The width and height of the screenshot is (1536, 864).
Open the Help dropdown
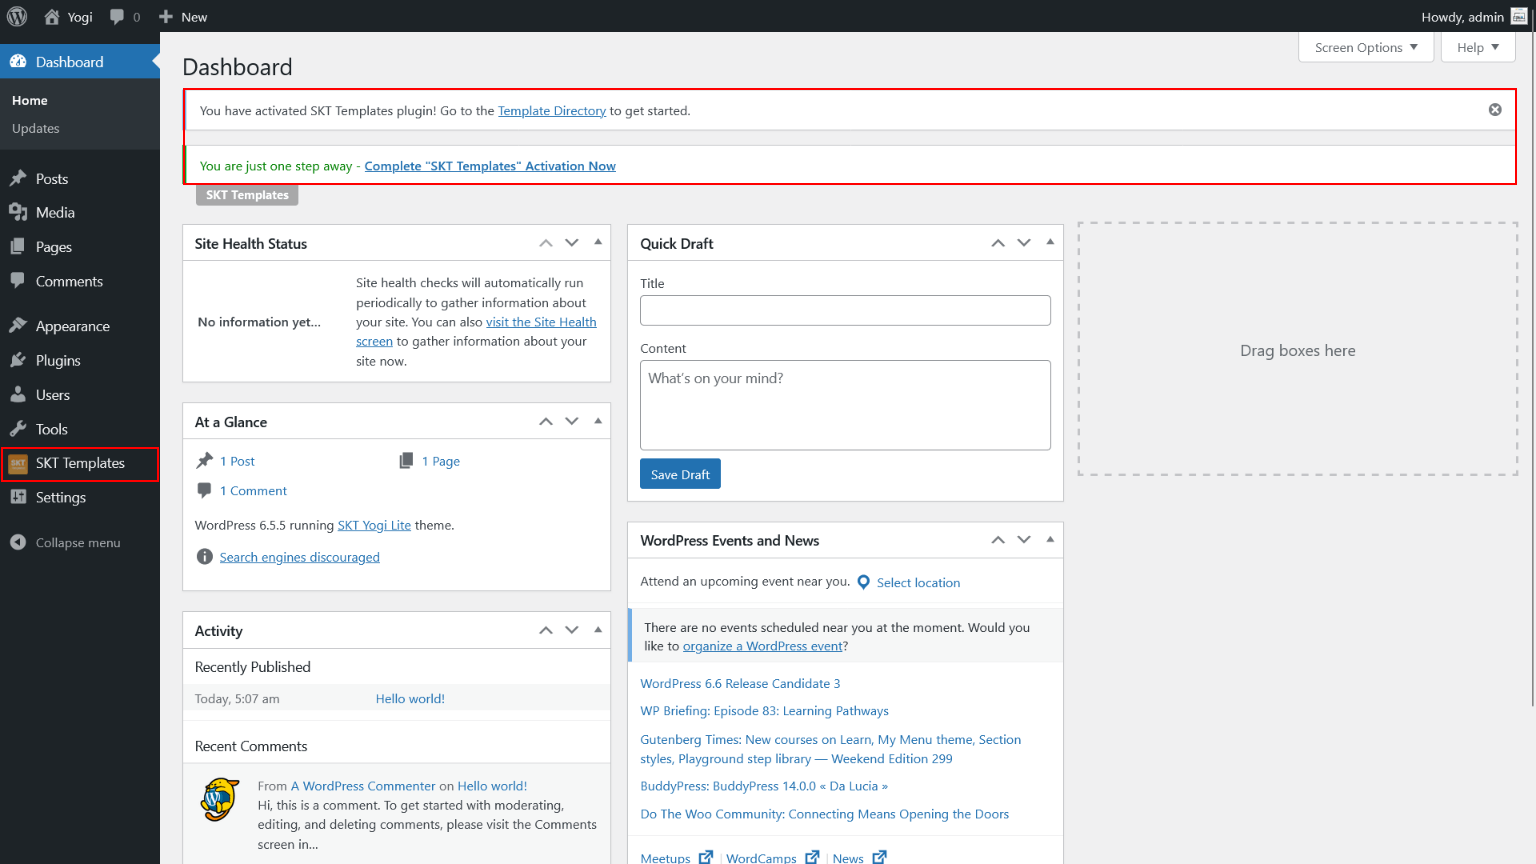click(x=1478, y=47)
